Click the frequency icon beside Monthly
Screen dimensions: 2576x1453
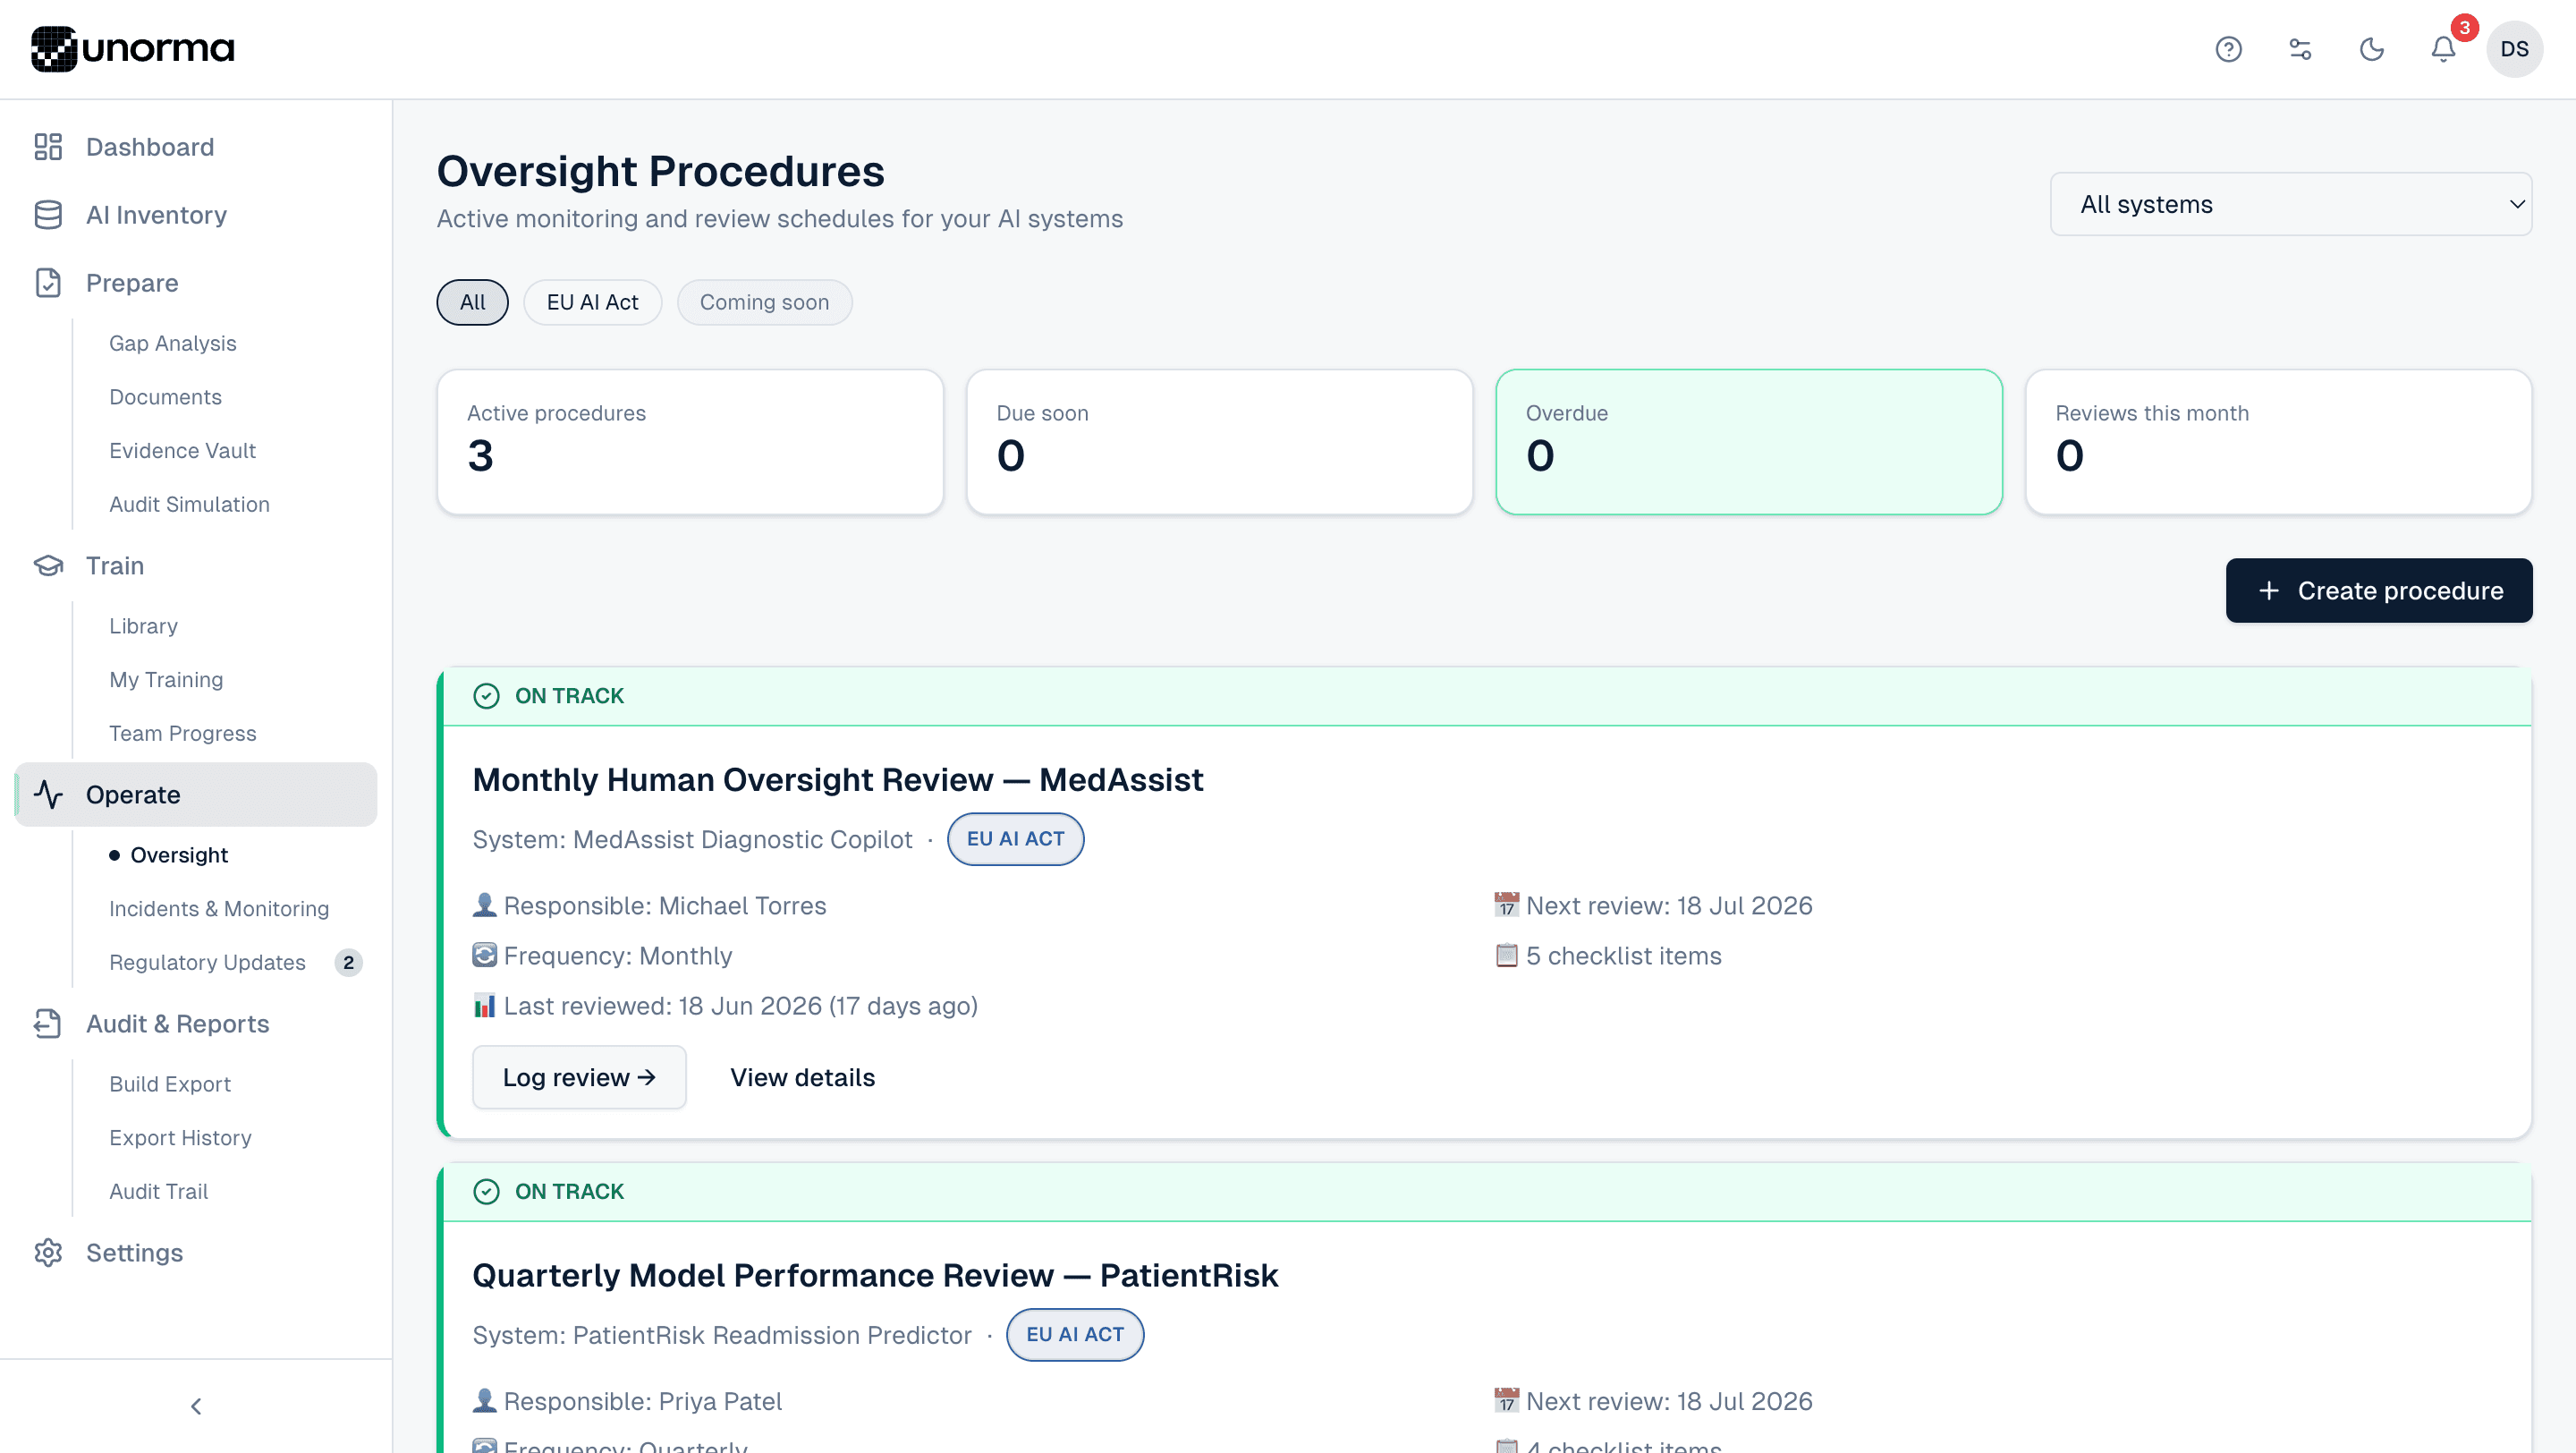[x=484, y=955]
